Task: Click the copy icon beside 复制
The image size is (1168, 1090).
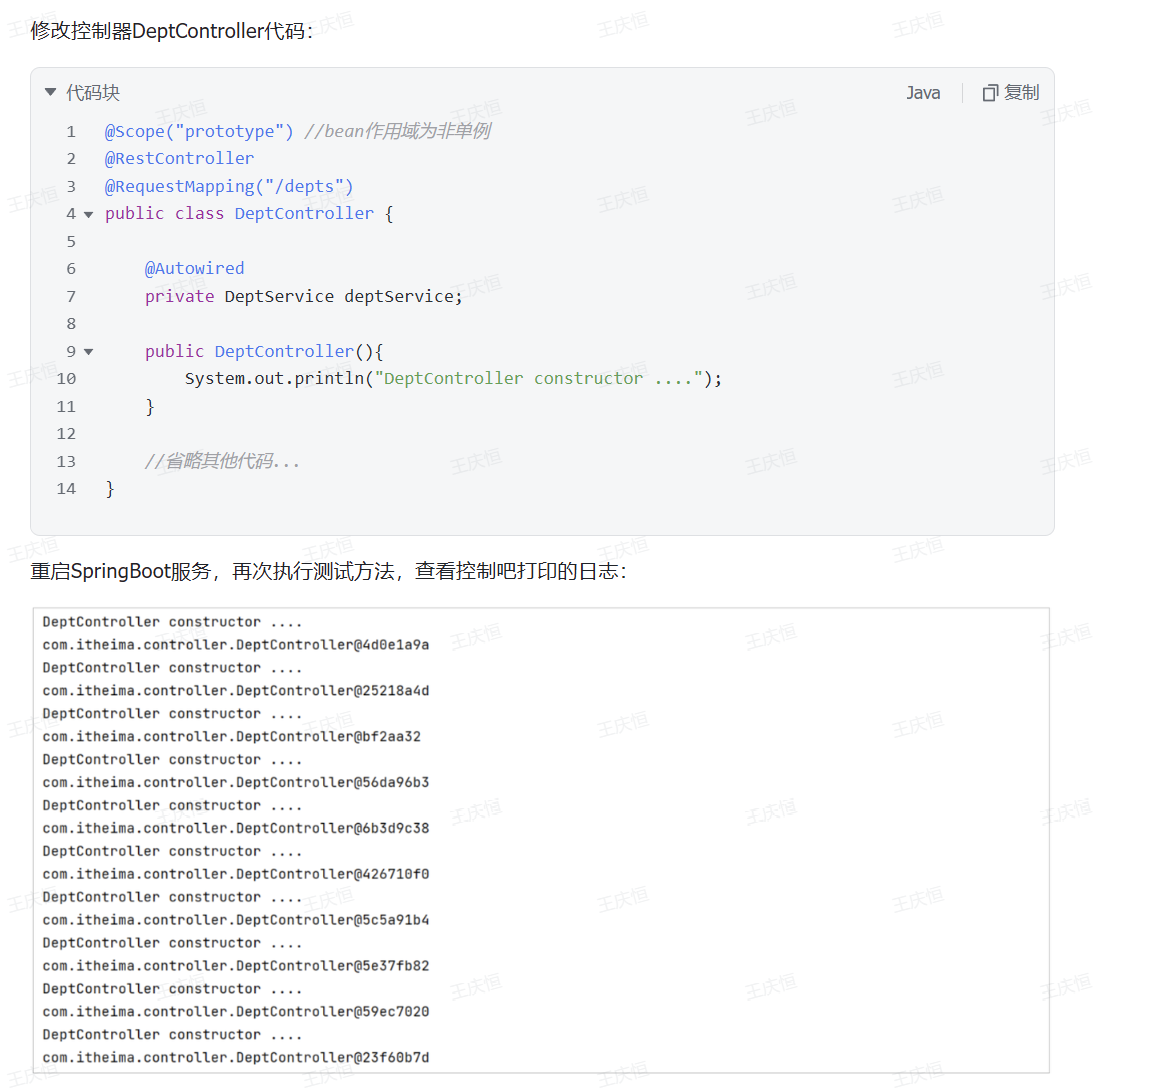Action: click(x=990, y=93)
